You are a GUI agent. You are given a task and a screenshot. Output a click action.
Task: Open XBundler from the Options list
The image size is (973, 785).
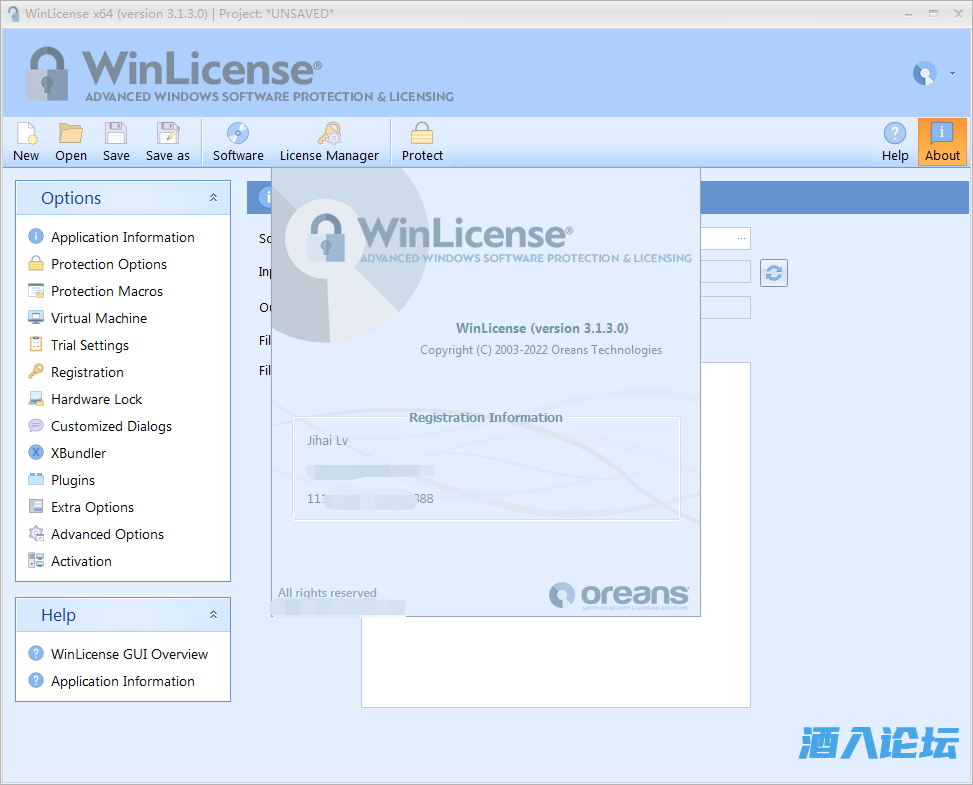[78, 453]
